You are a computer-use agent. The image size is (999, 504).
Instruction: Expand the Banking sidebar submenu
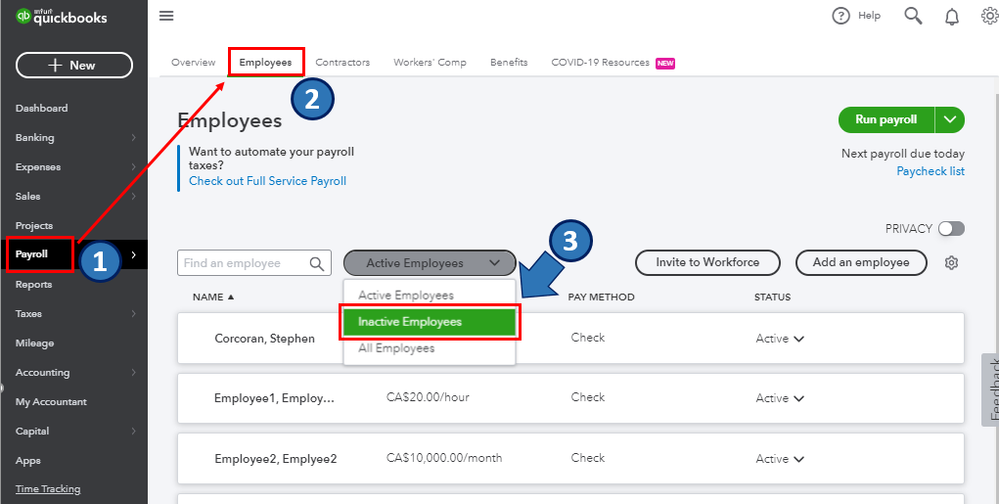[x=133, y=138]
